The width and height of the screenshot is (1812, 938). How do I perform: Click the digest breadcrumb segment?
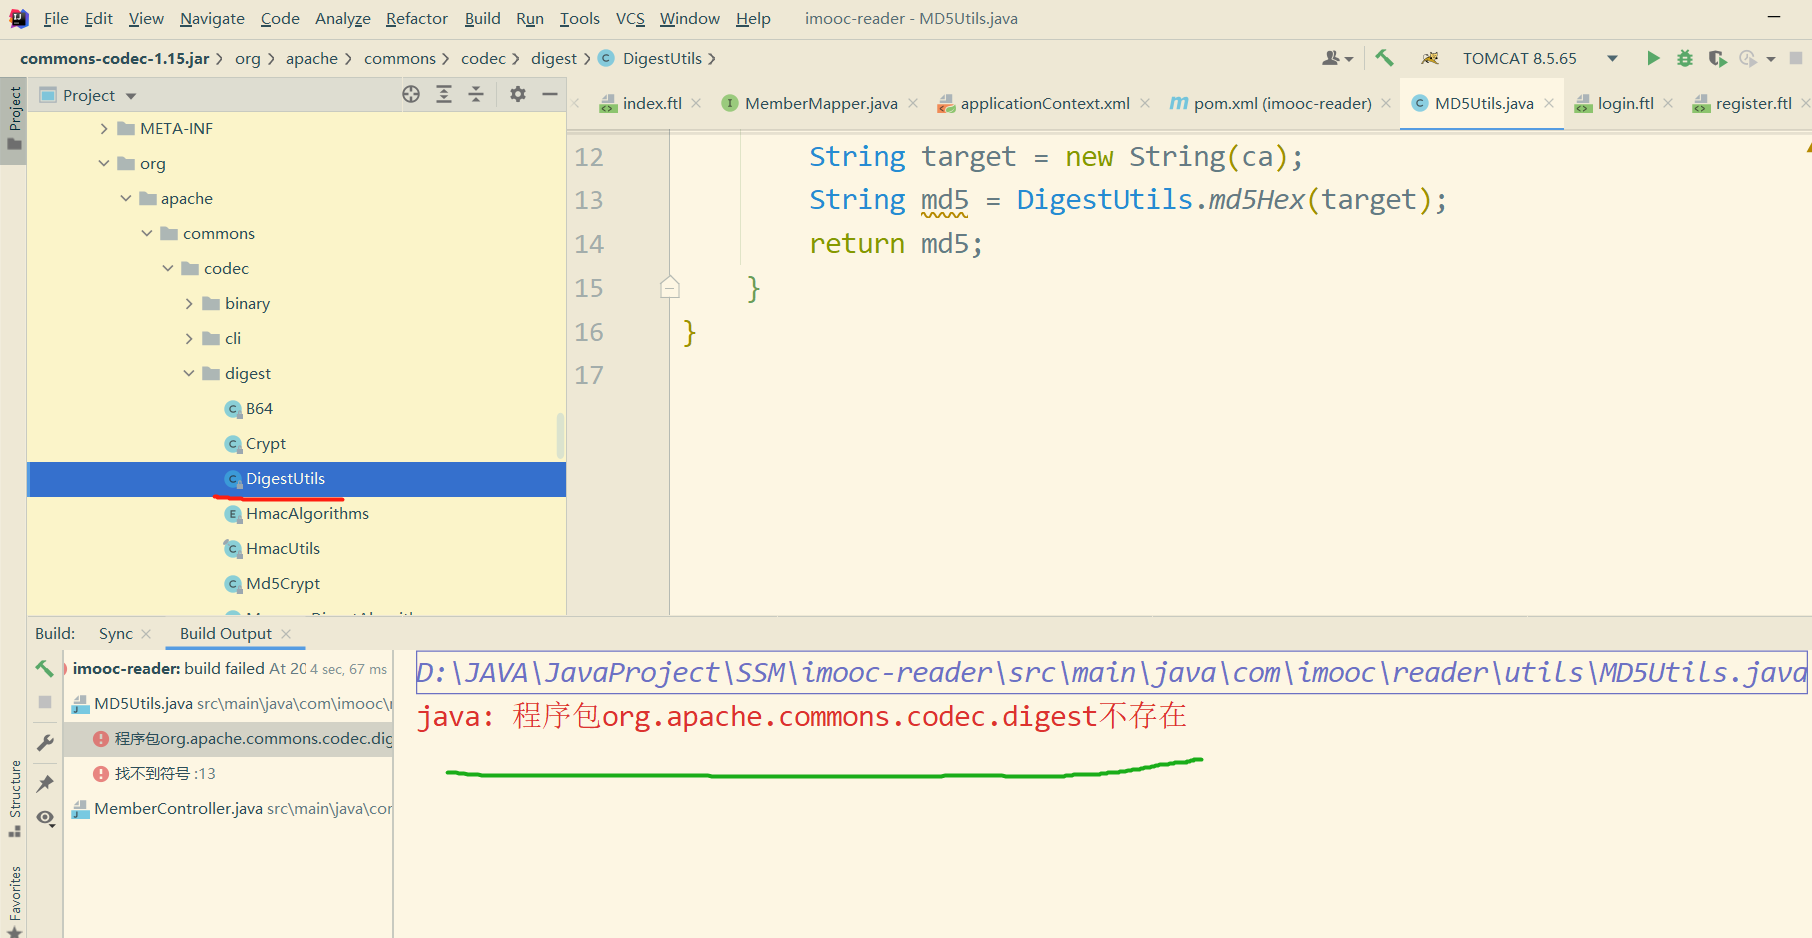(x=554, y=58)
